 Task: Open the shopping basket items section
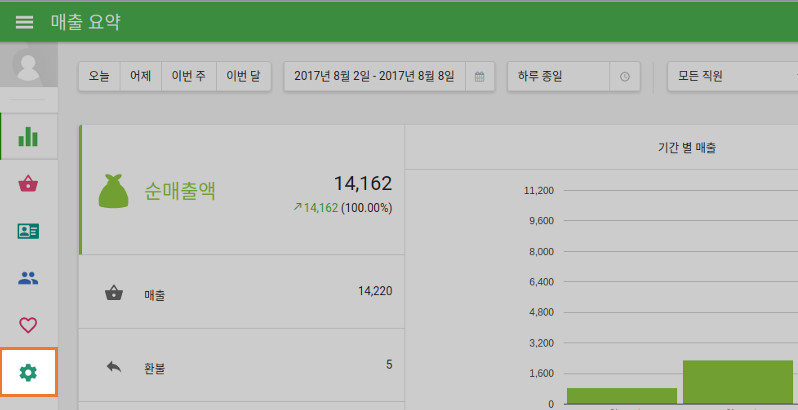[x=28, y=184]
